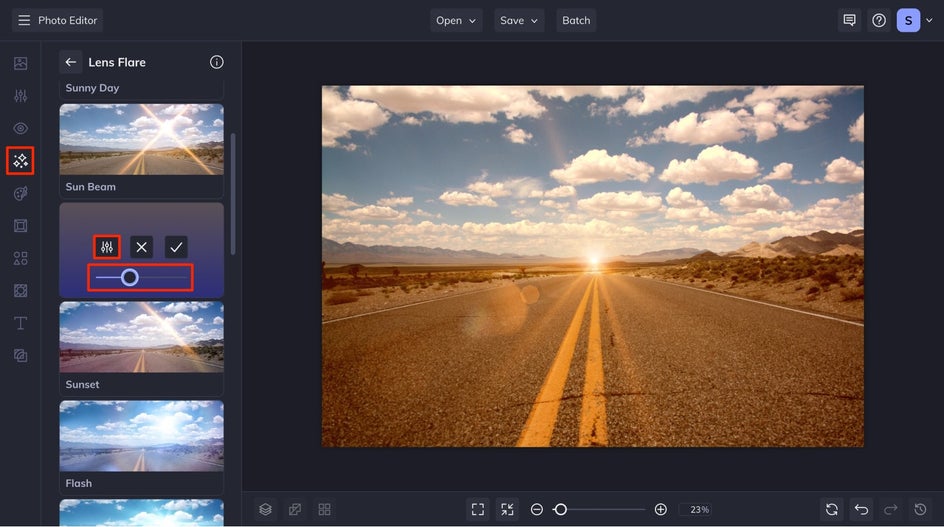Cancel the selected lens flare effect
The height and width of the screenshot is (527, 944).
(141, 247)
